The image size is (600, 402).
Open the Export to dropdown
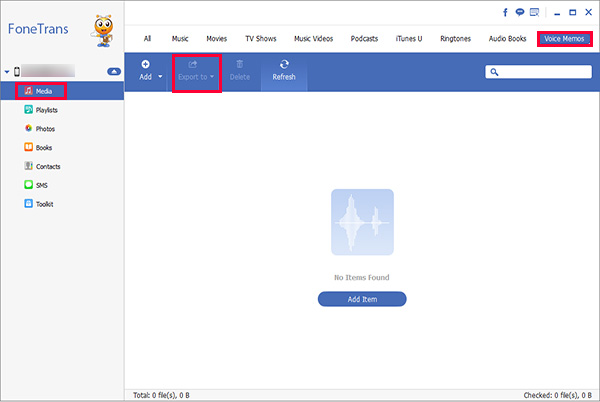[196, 71]
